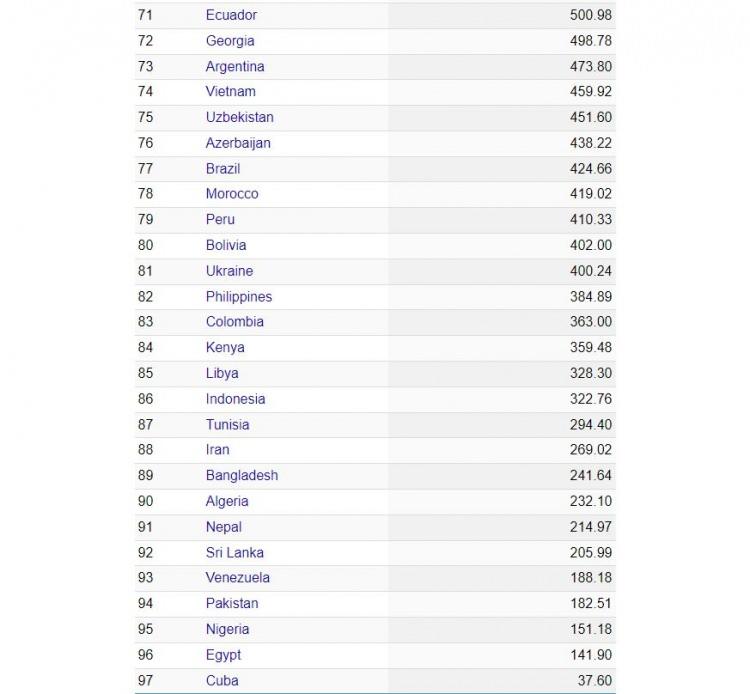
Task: Select the Vietnam link
Action: 230,92
